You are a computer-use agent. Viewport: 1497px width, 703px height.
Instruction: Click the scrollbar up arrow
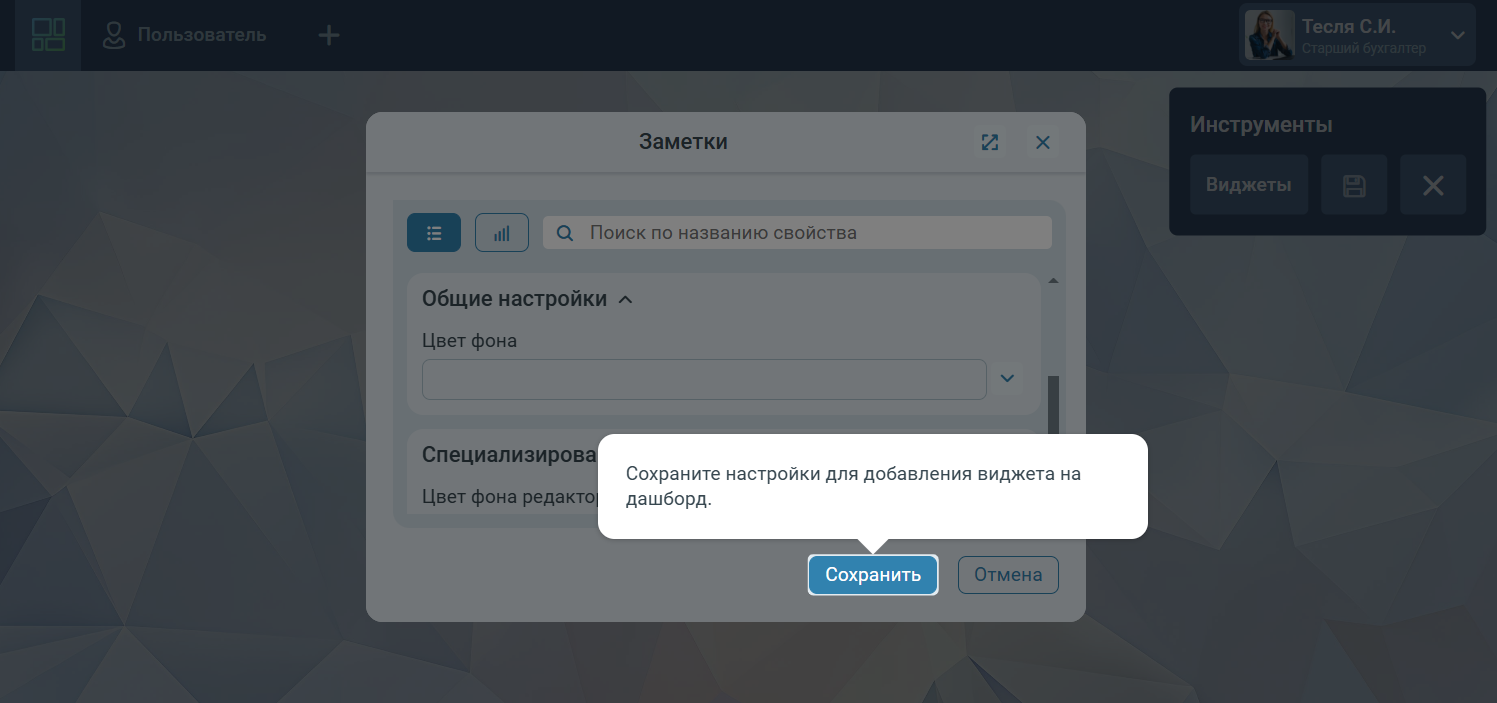coord(1052,281)
